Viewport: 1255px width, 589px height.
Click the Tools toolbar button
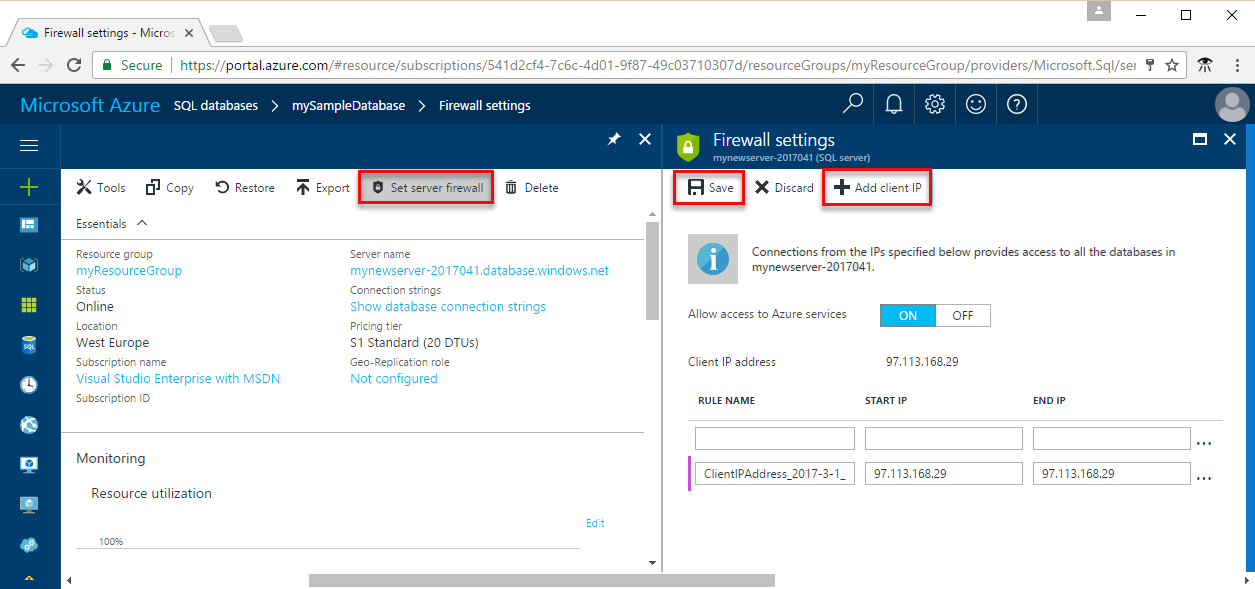point(101,187)
